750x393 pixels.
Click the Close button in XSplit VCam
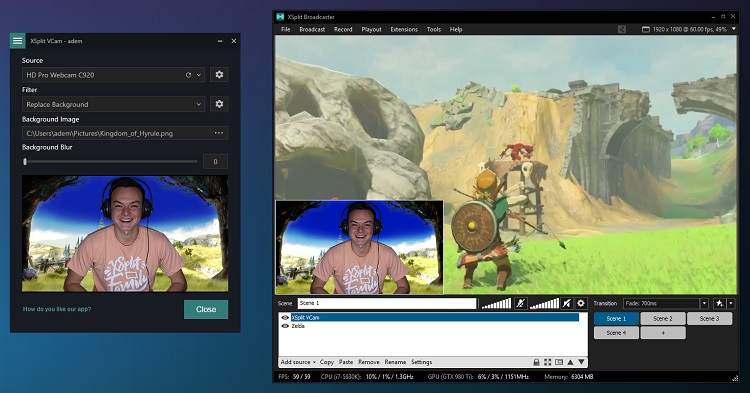pos(206,309)
